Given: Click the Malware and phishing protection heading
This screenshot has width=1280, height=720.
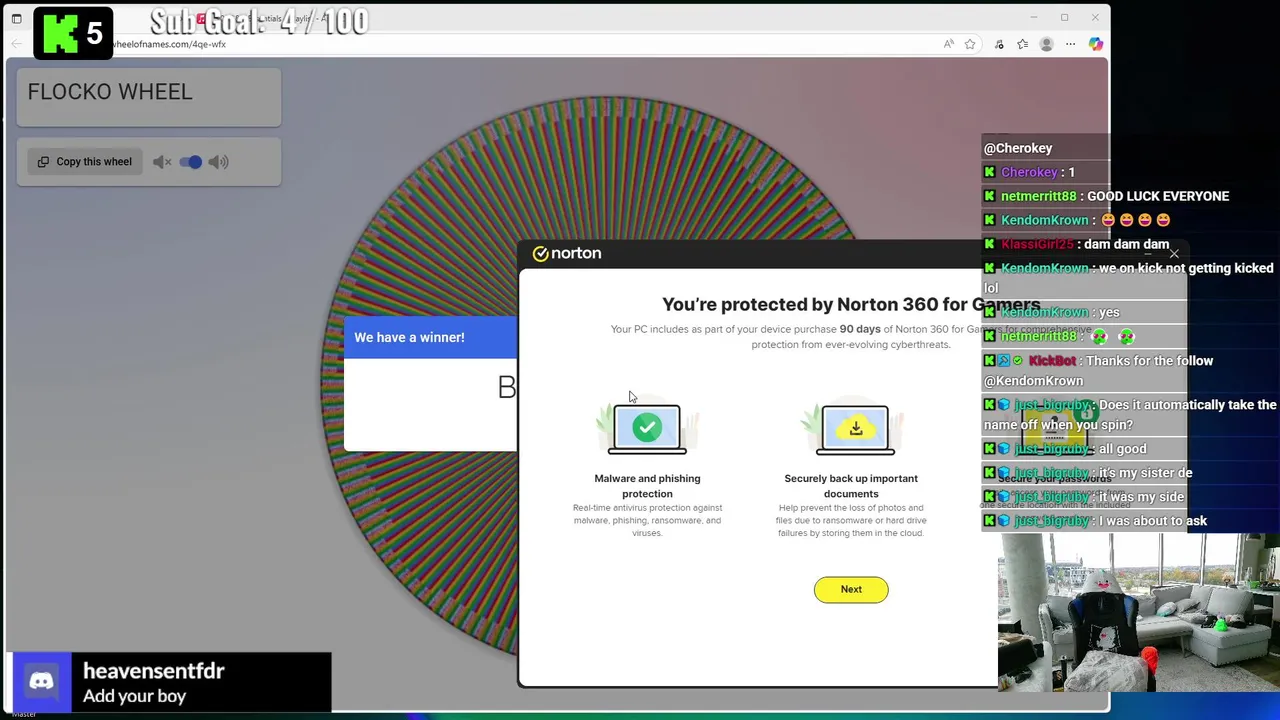Looking at the screenshot, I should coord(647,486).
